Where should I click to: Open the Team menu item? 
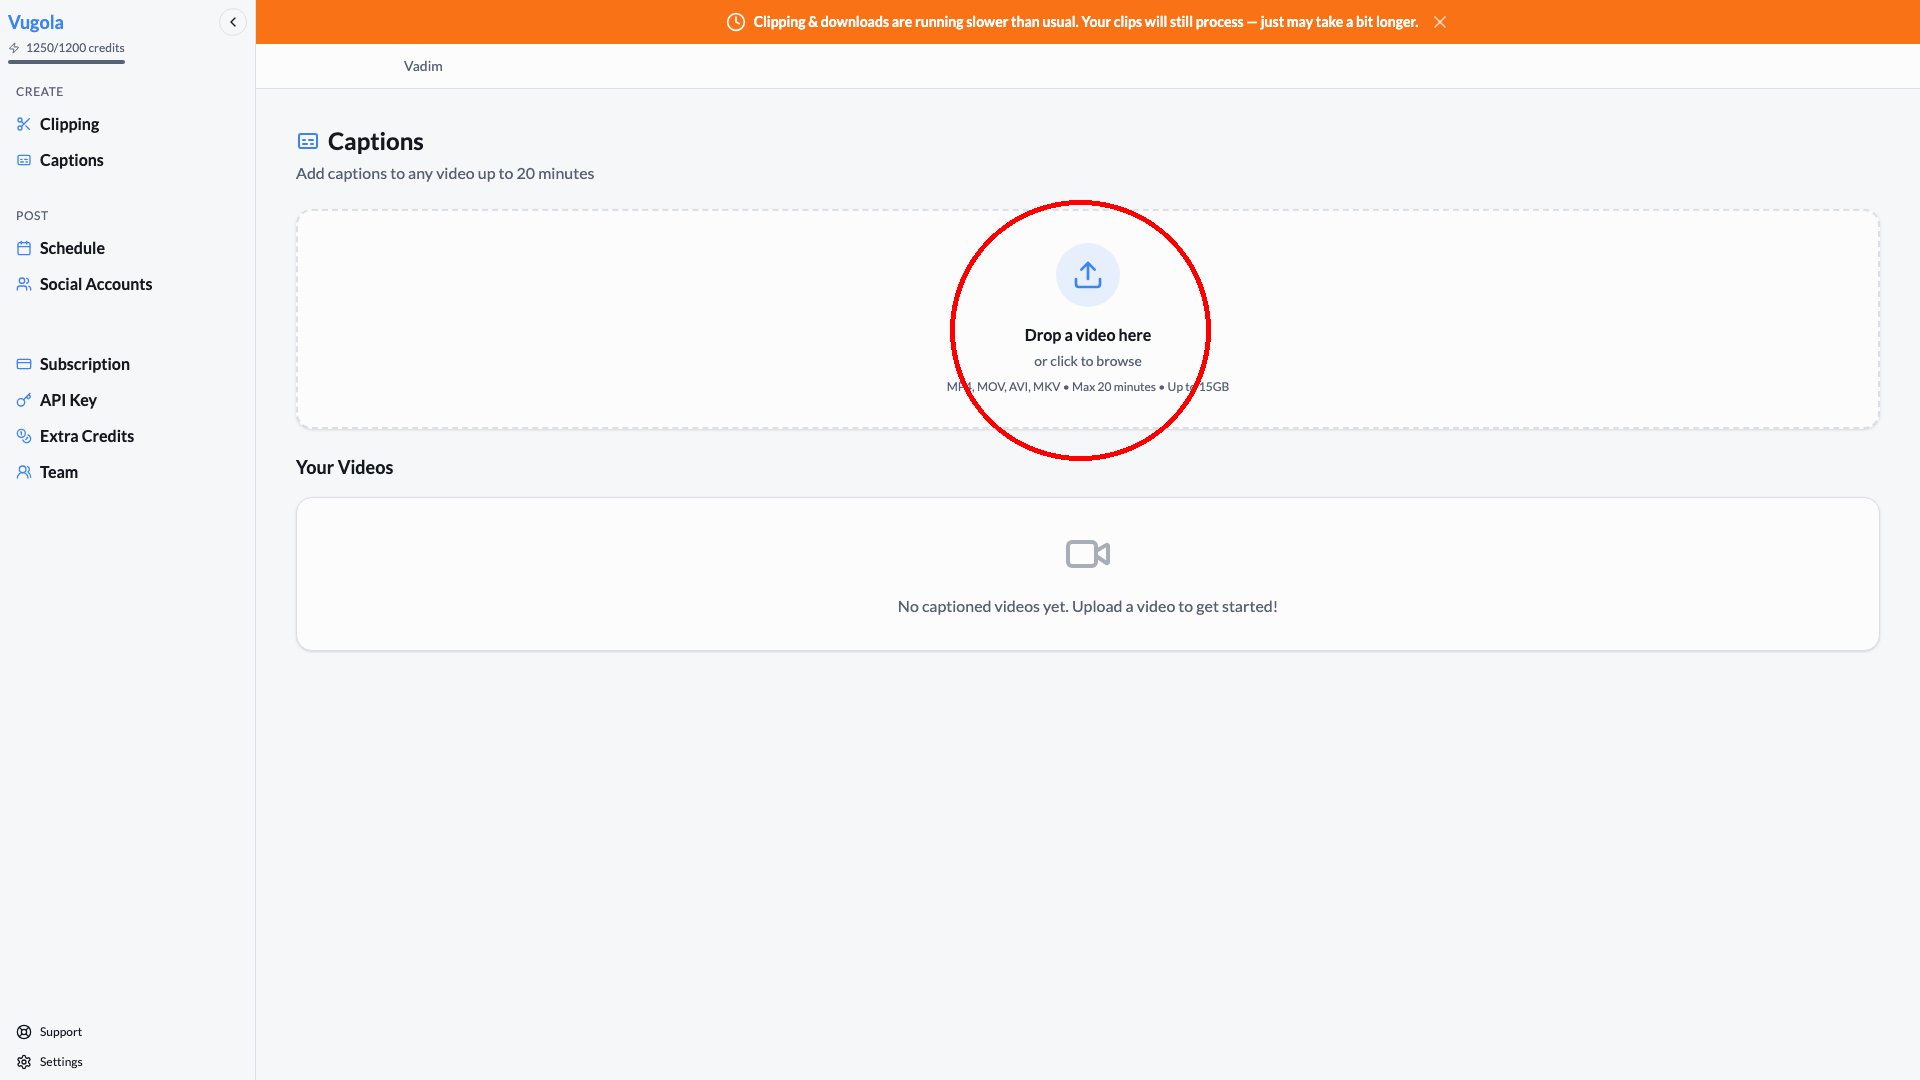click(x=58, y=472)
